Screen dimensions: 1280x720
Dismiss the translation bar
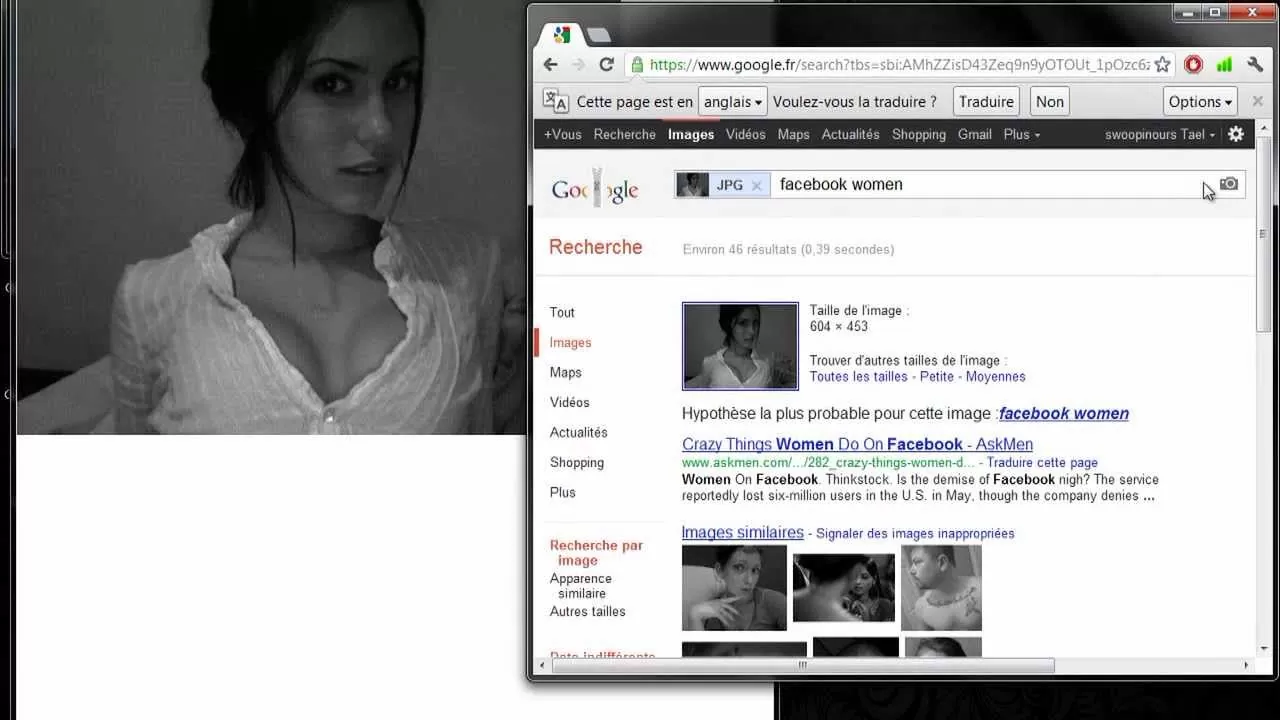[1258, 101]
